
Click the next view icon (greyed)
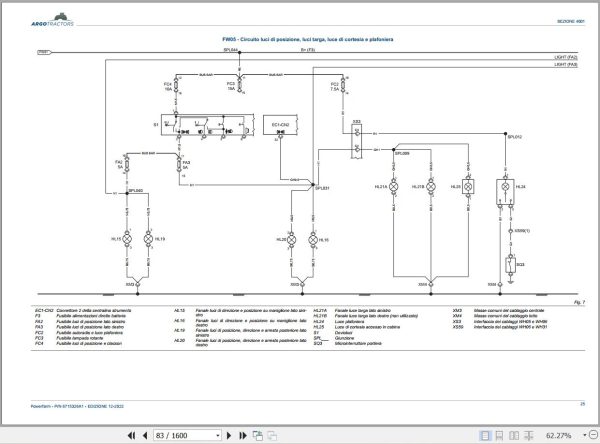point(272,436)
